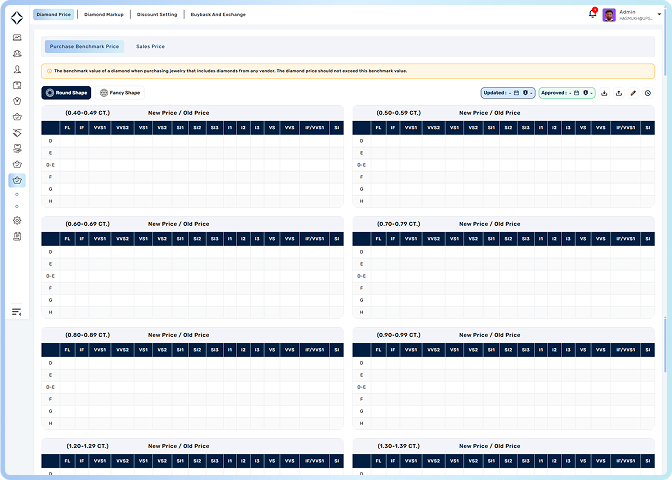This screenshot has height=480, width=672.
Task: Open the dashboard chart icon in sidebar
Action: click(17, 38)
